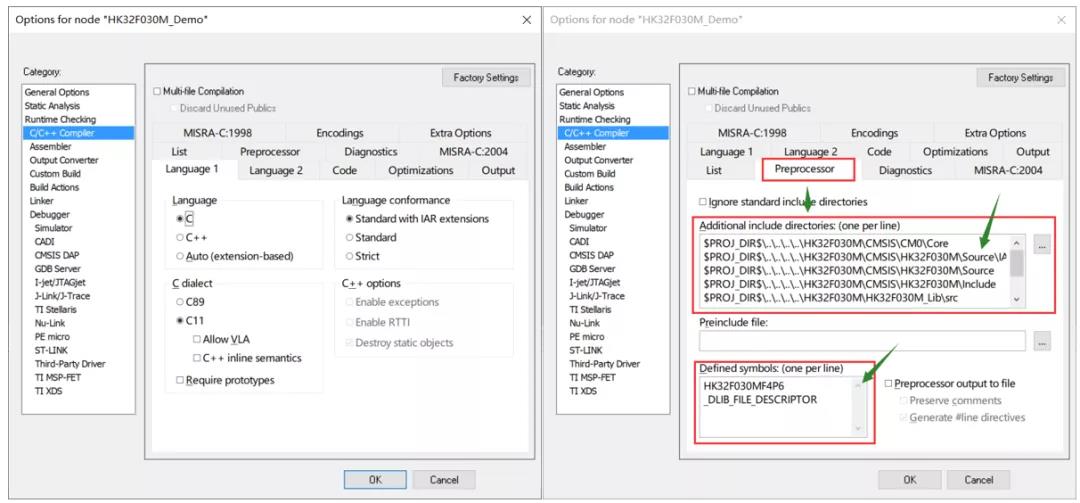Switch to Language 2 tab in left dialog
1080x503 pixels.
[276, 170]
